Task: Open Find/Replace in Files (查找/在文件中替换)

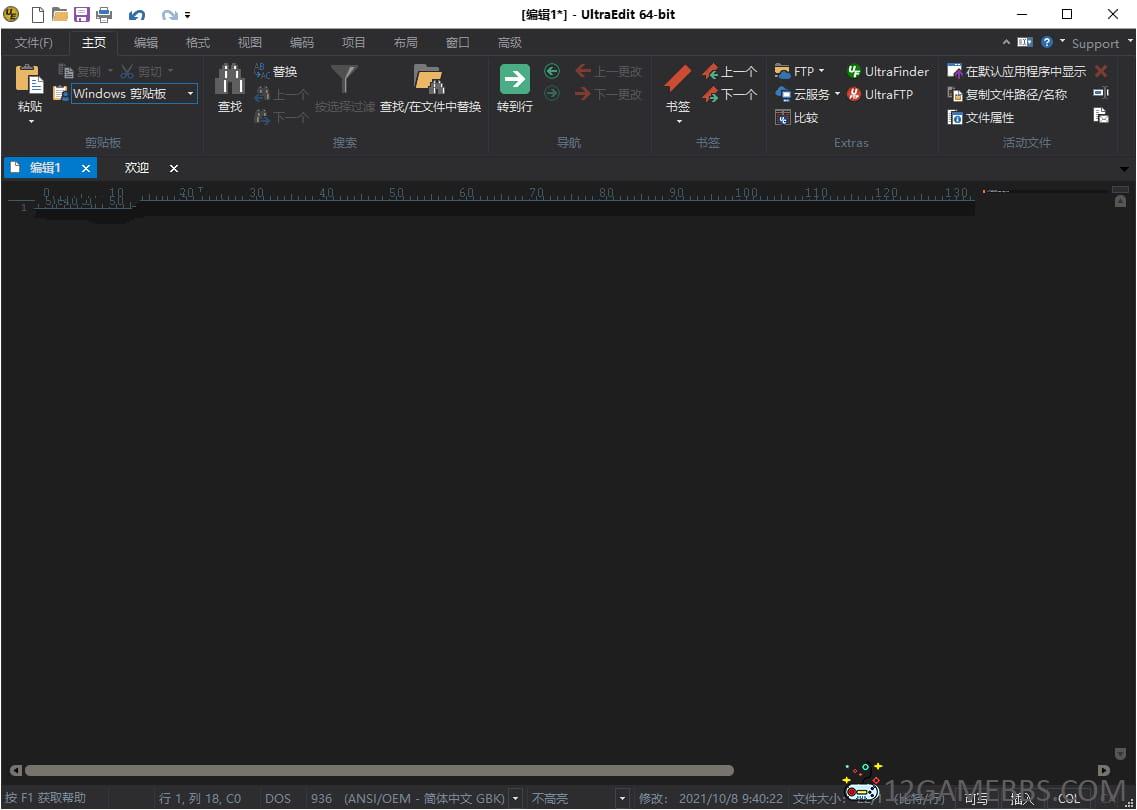Action: [x=430, y=80]
